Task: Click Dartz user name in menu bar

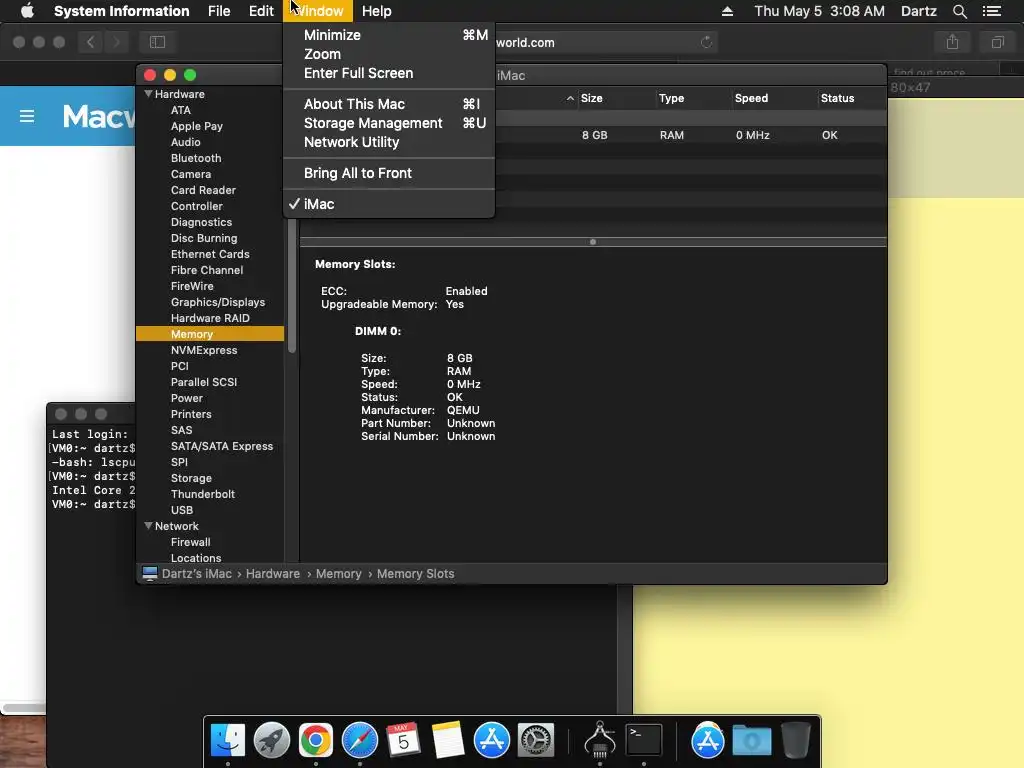Action: click(x=918, y=11)
